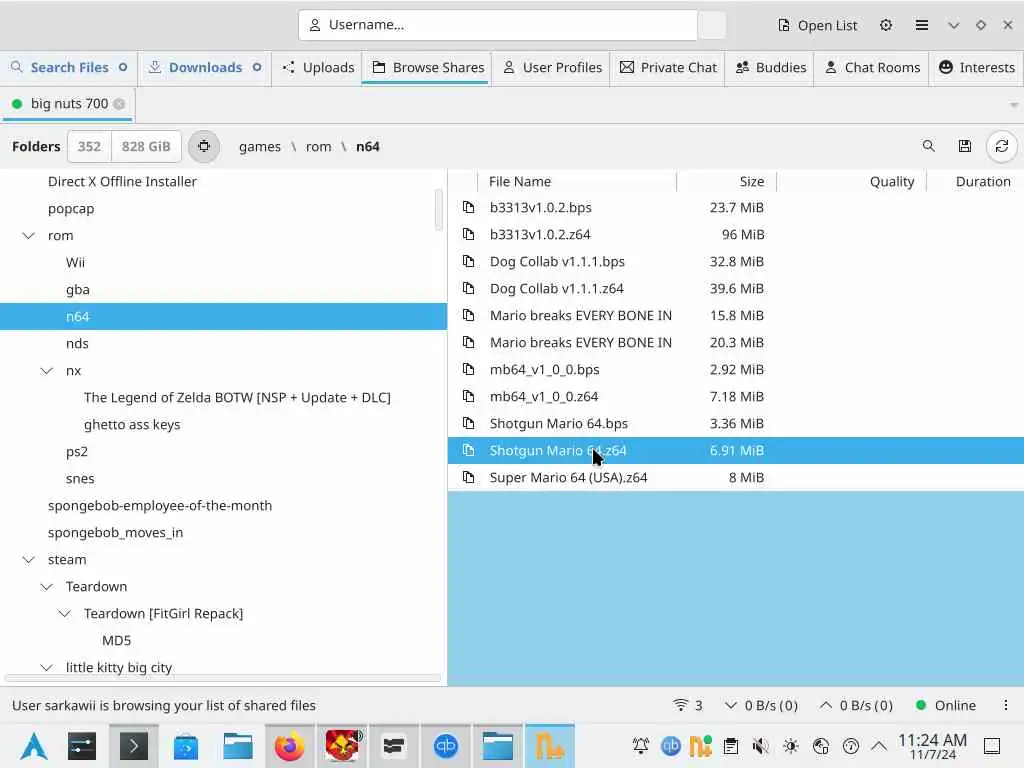Open the User Profiles tab
1024x768 pixels.
tap(552, 67)
